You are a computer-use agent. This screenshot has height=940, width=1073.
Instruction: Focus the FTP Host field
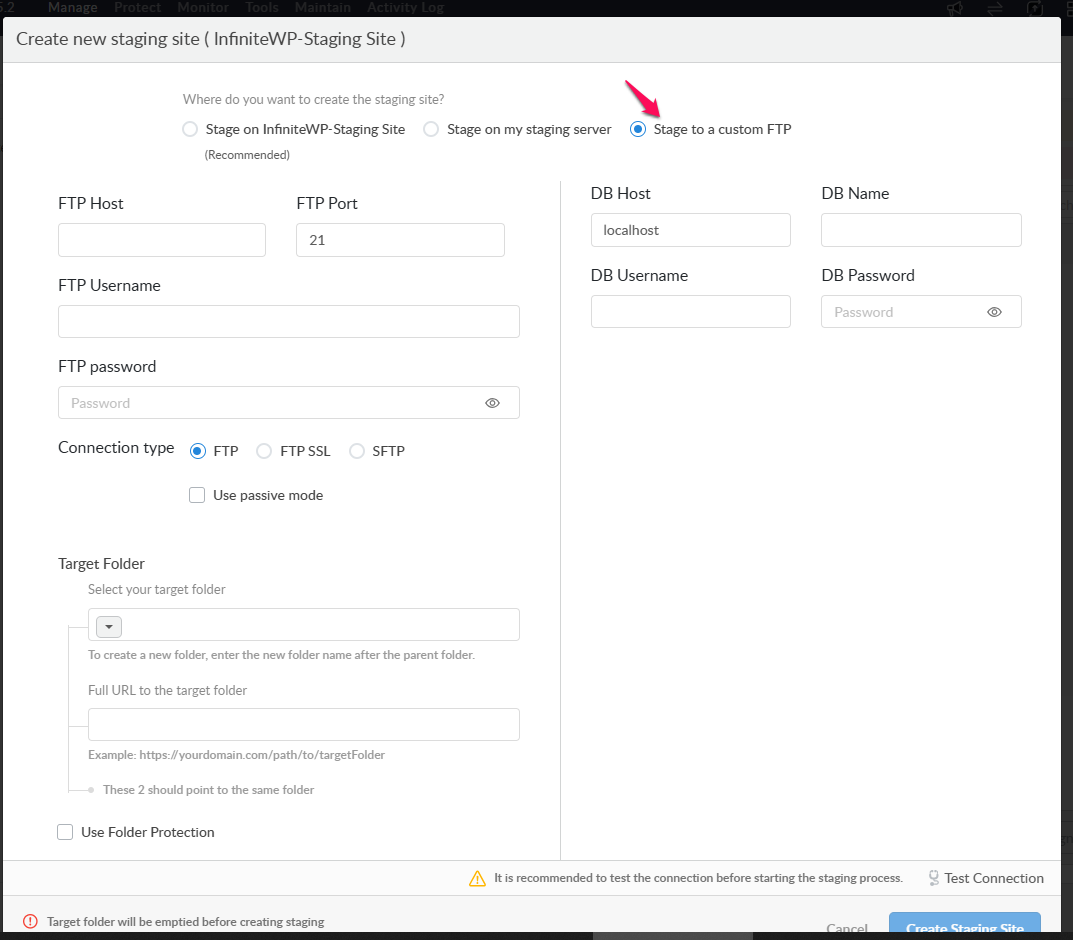[162, 240]
